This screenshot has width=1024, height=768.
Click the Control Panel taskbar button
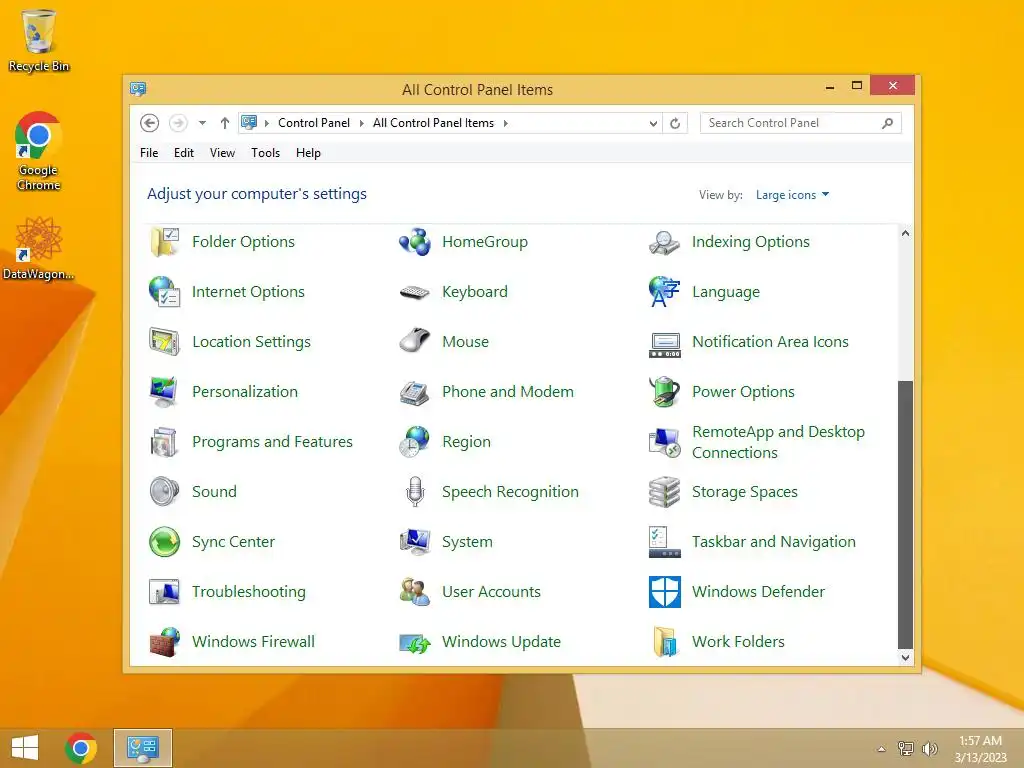click(143, 748)
